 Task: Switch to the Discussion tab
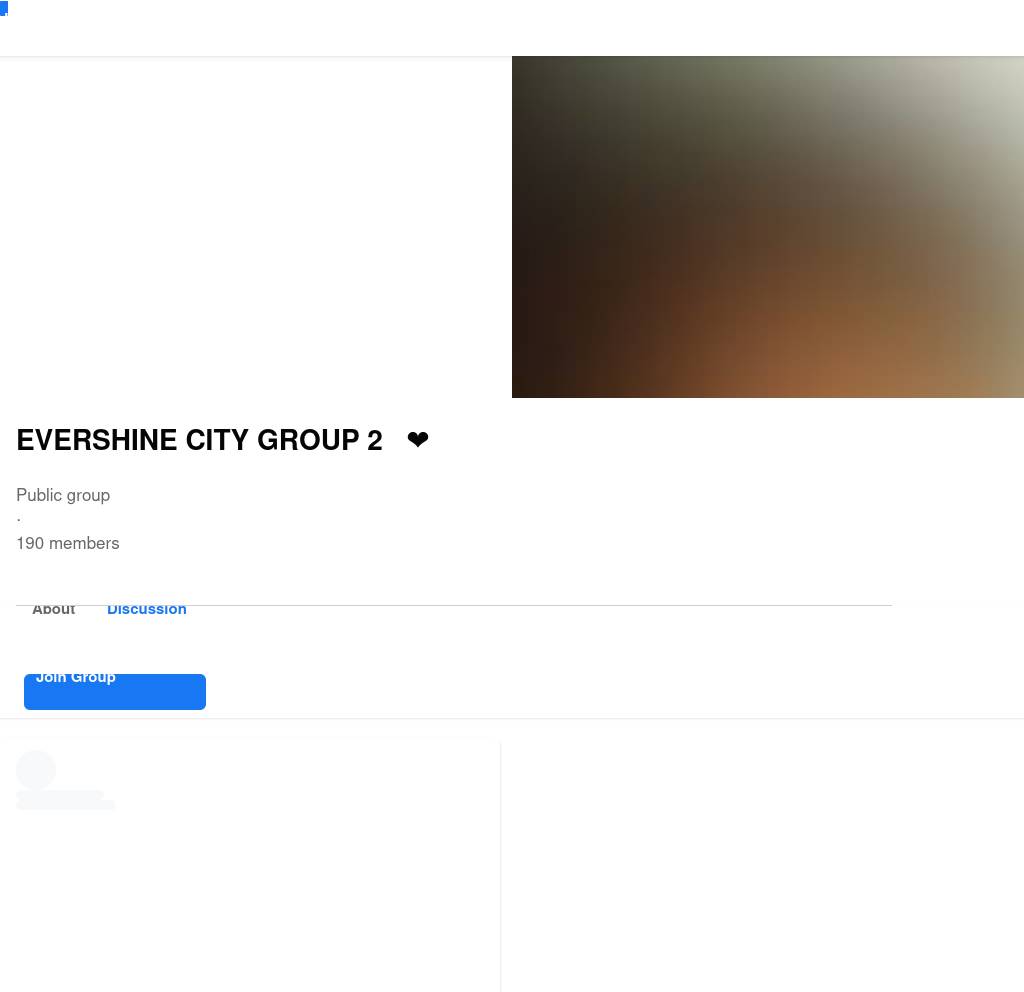click(x=147, y=609)
